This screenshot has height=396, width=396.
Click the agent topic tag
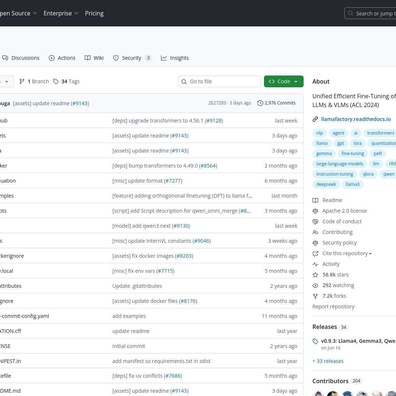(338, 133)
